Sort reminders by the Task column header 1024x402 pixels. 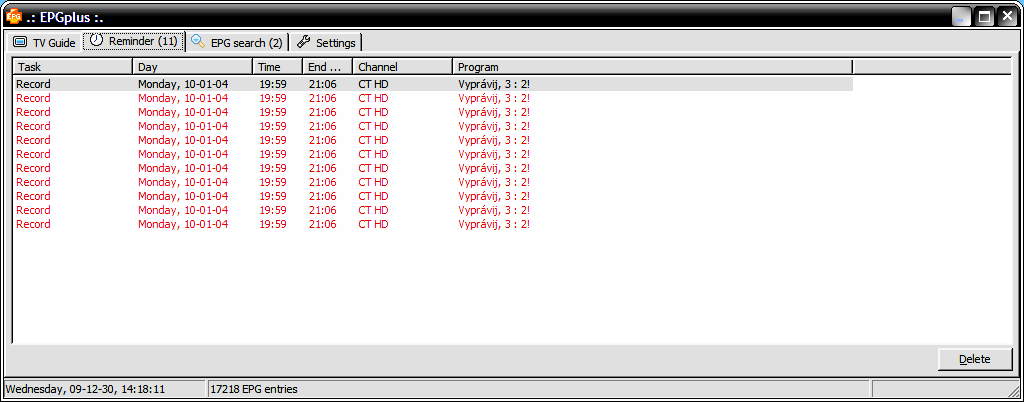coord(72,67)
